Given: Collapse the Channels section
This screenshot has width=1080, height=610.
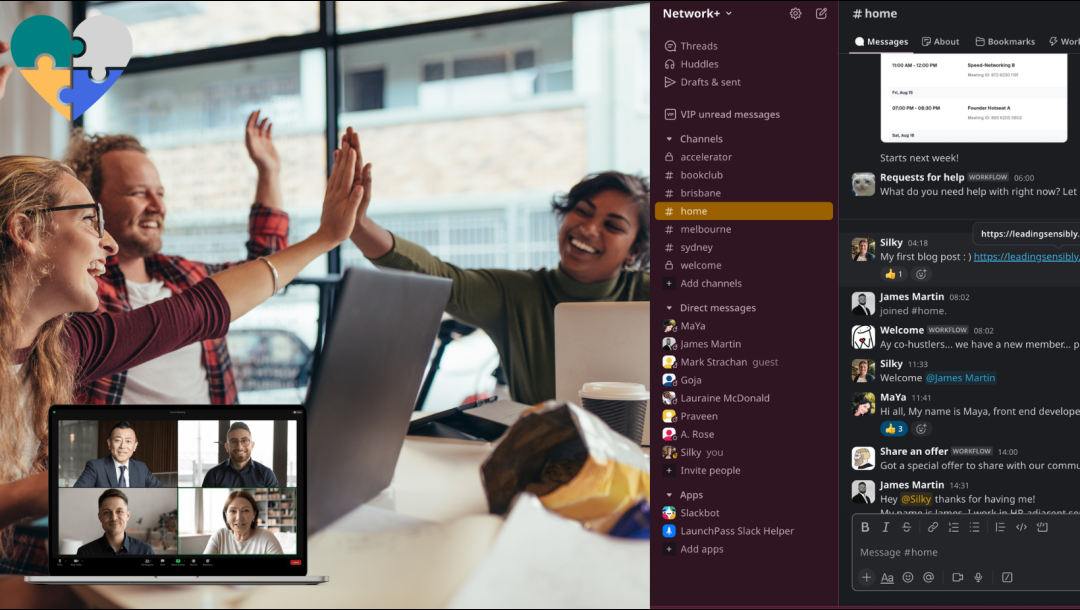Looking at the screenshot, I should [669, 139].
